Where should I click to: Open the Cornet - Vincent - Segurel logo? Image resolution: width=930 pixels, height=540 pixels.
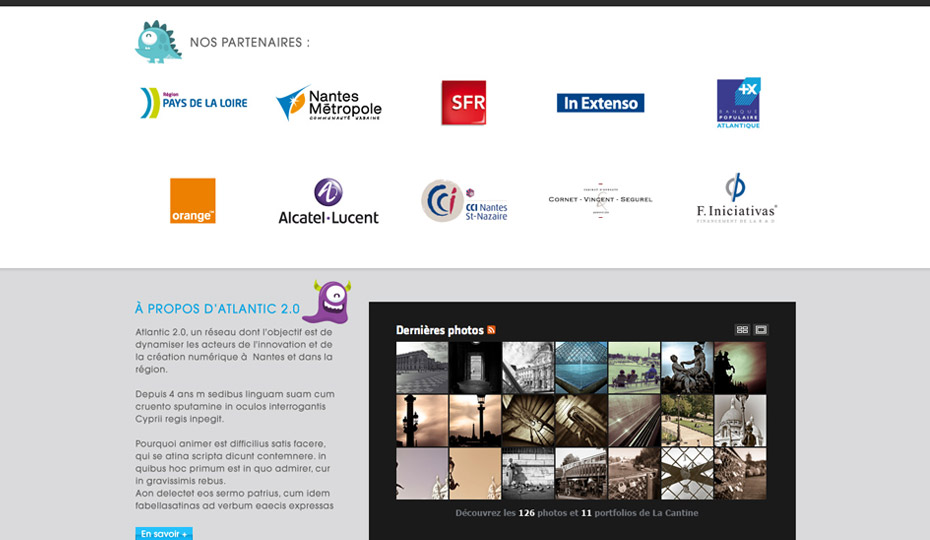600,200
